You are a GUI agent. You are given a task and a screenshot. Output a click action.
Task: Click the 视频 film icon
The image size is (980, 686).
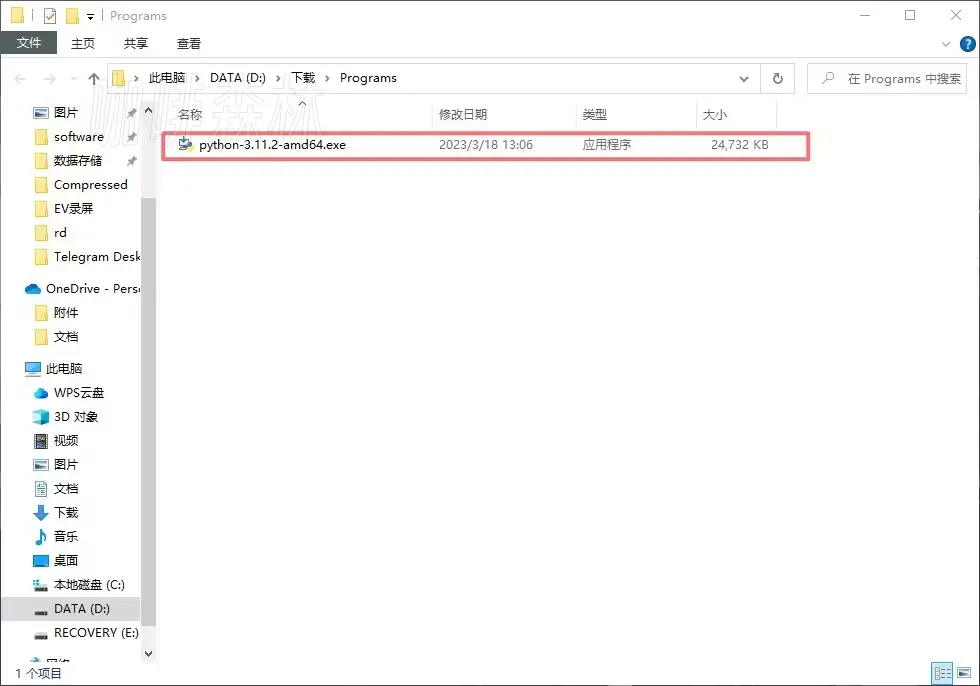pos(41,441)
